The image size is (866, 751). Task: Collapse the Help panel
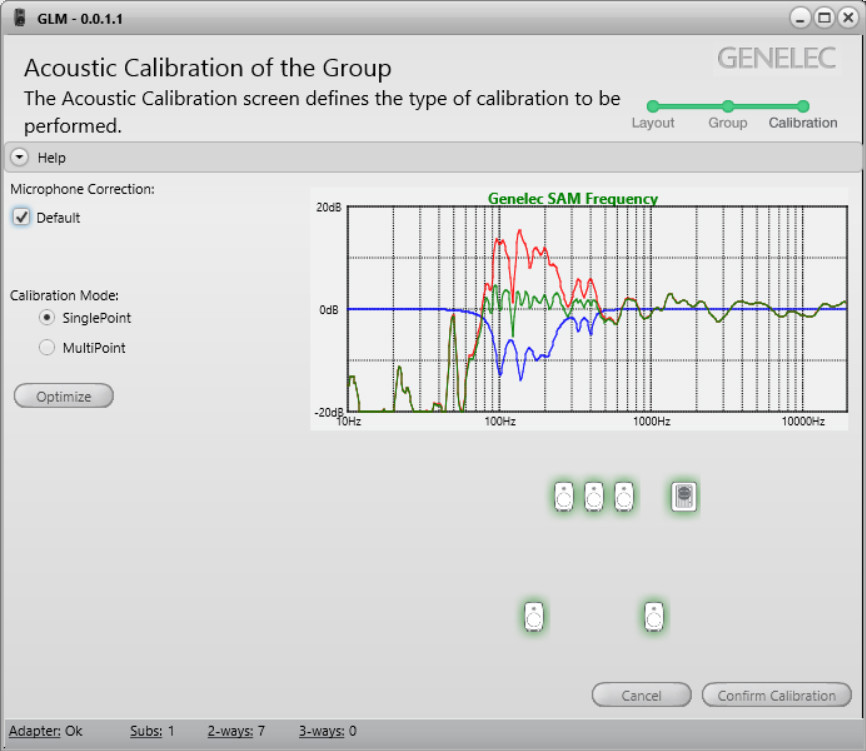18,157
